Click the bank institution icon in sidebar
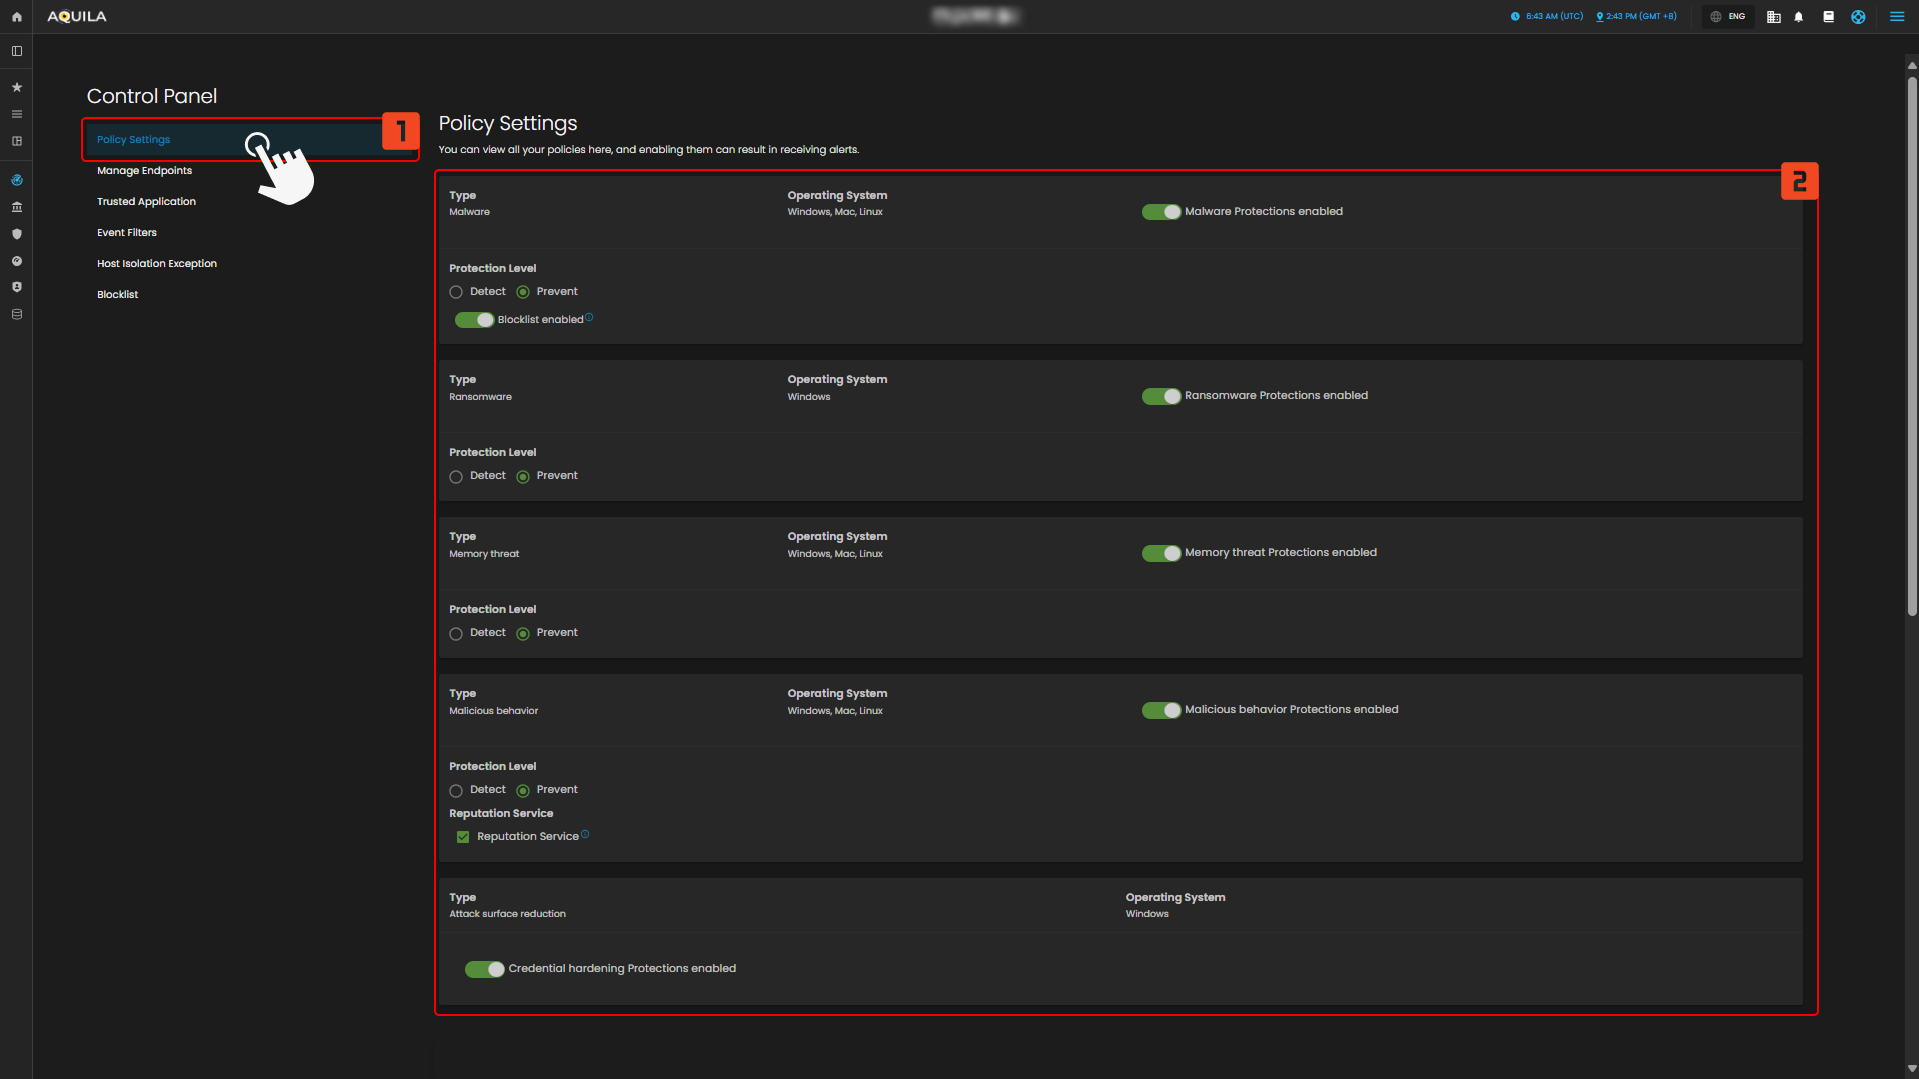Viewport: 1919px width, 1079px height. click(x=16, y=207)
